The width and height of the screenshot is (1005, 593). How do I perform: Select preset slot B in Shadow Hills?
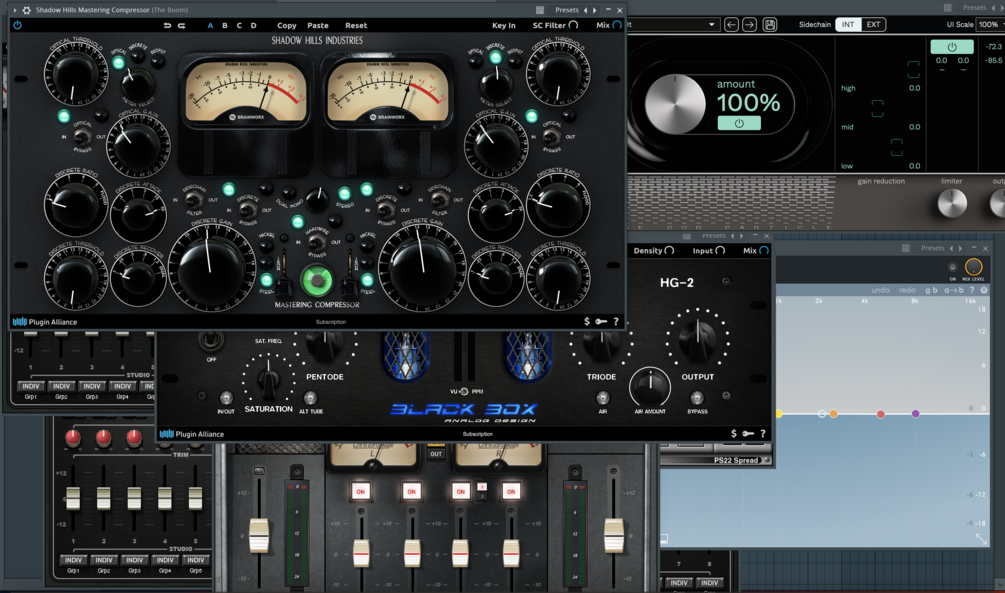225,26
